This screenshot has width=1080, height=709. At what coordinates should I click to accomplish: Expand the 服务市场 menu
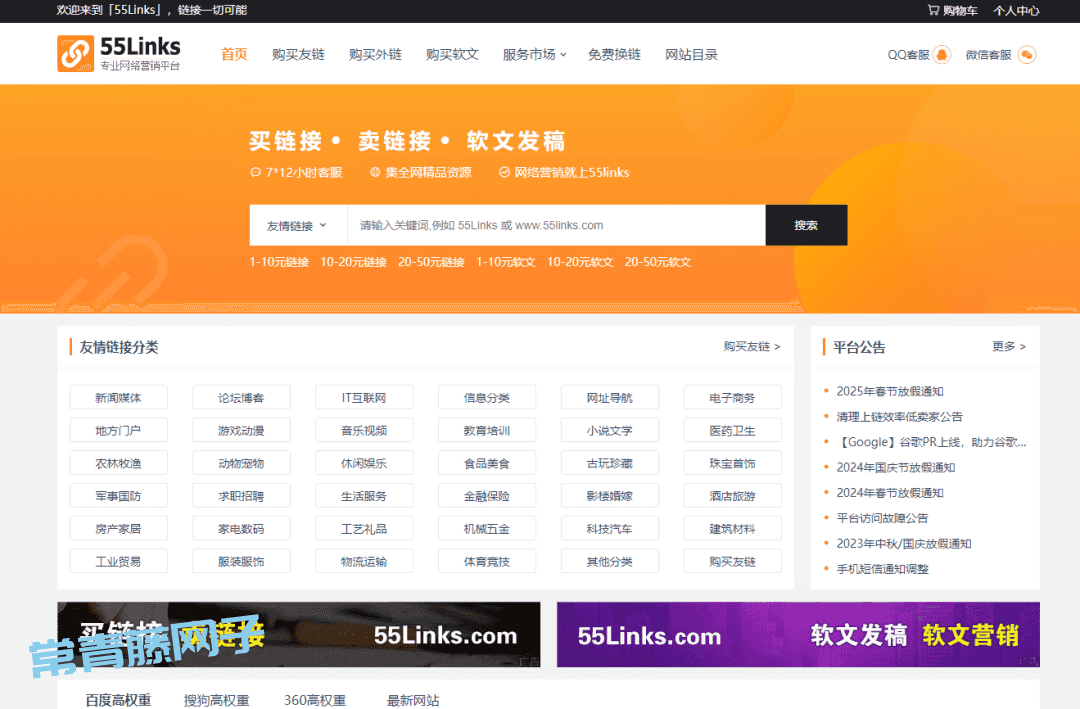[x=534, y=54]
